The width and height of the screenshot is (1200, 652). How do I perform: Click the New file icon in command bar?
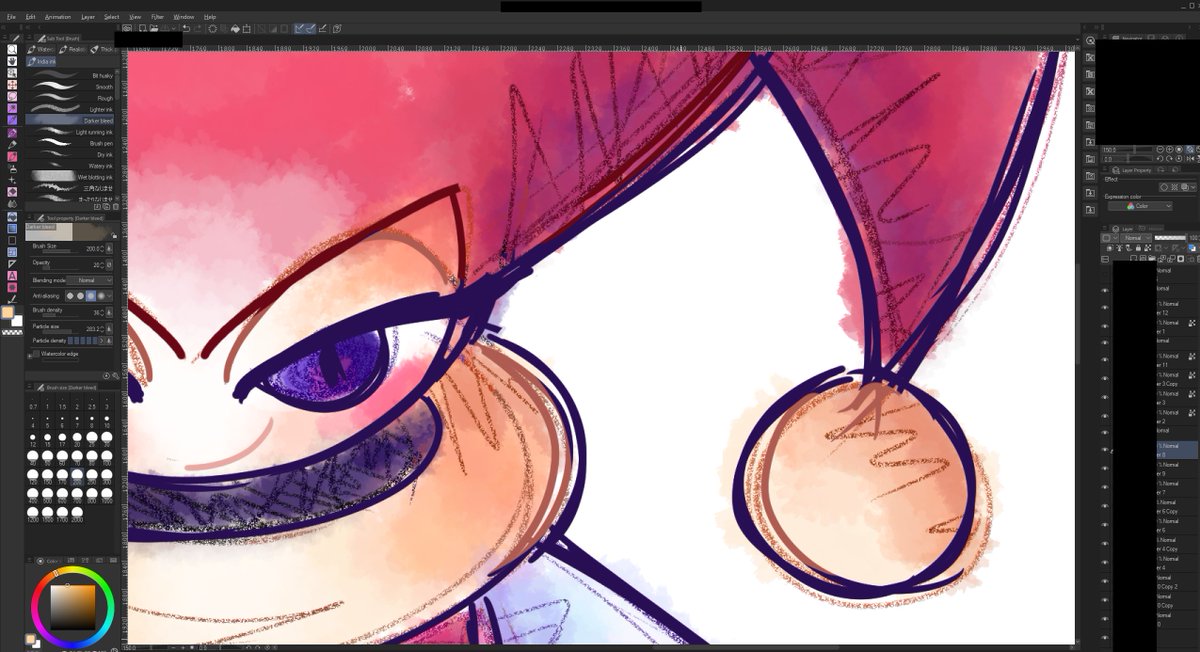(x=142, y=28)
